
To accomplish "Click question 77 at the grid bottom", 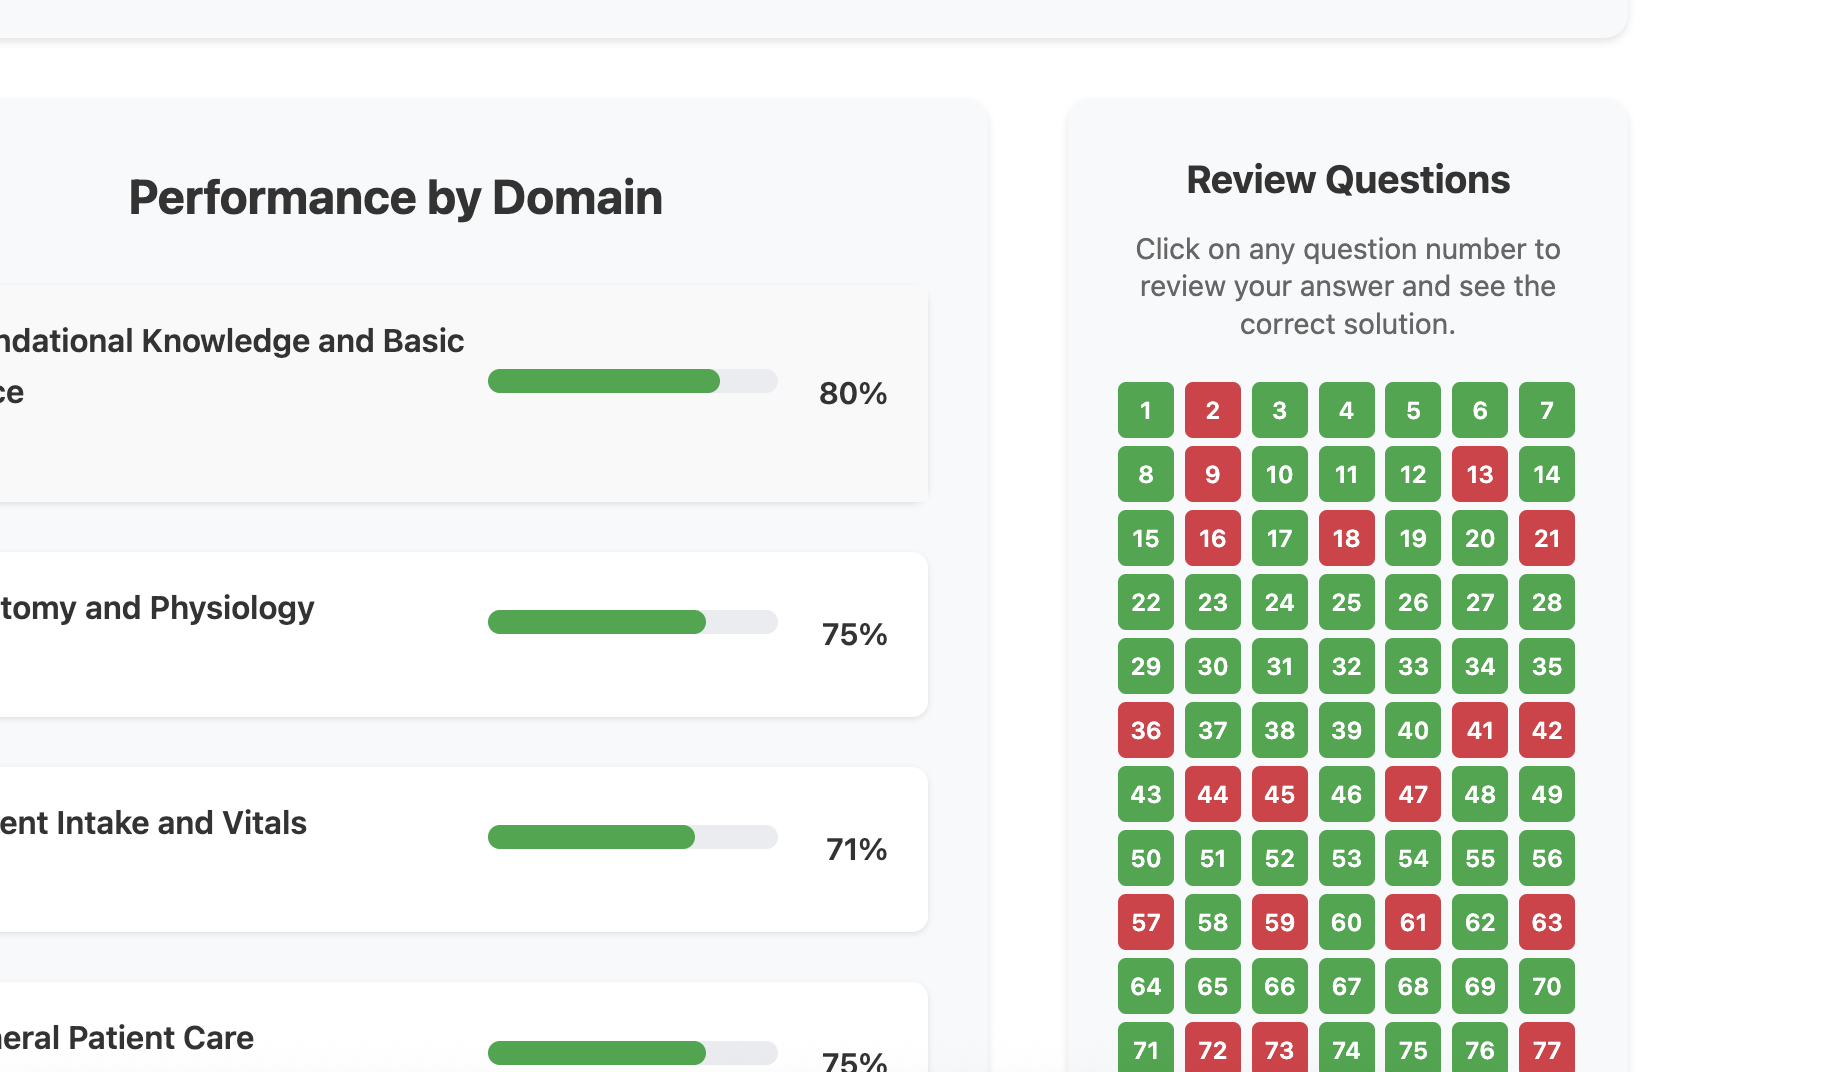I will (1546, 1050).
